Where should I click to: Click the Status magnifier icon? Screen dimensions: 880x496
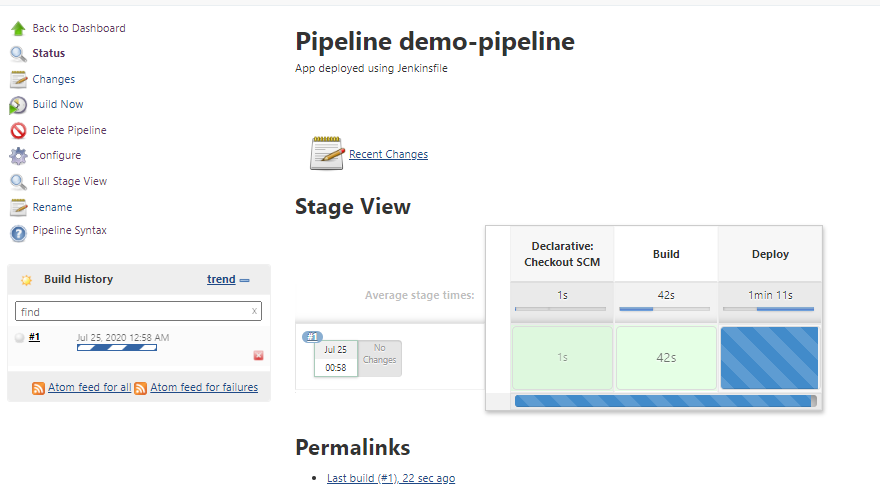(18, 54)
